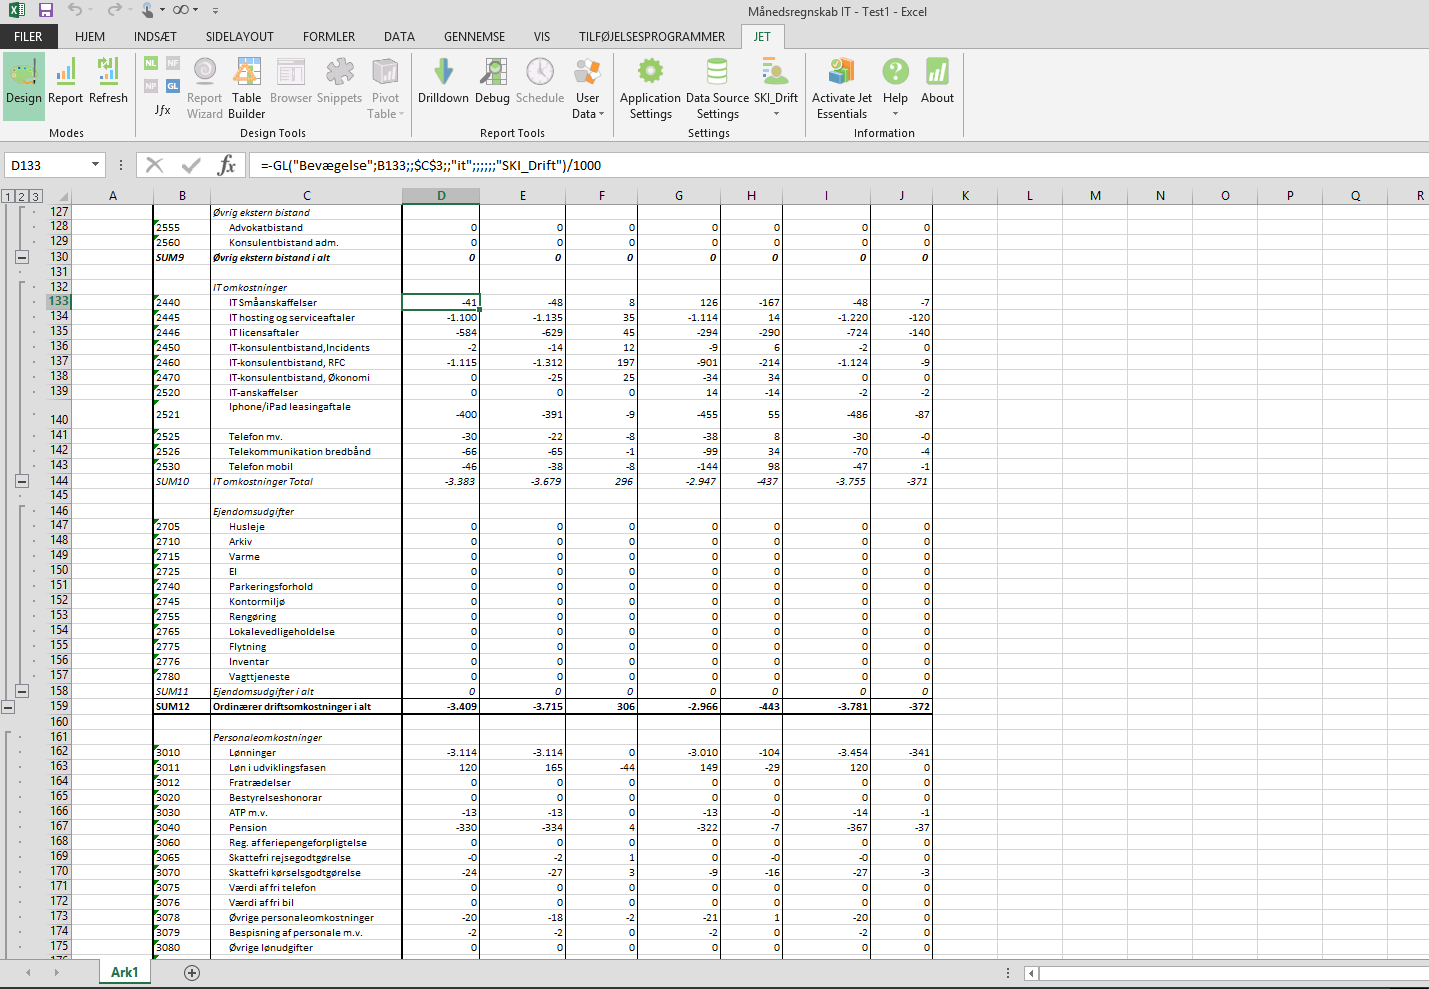
Task: Click the Name Box showing D133
Action: [47, 165]
